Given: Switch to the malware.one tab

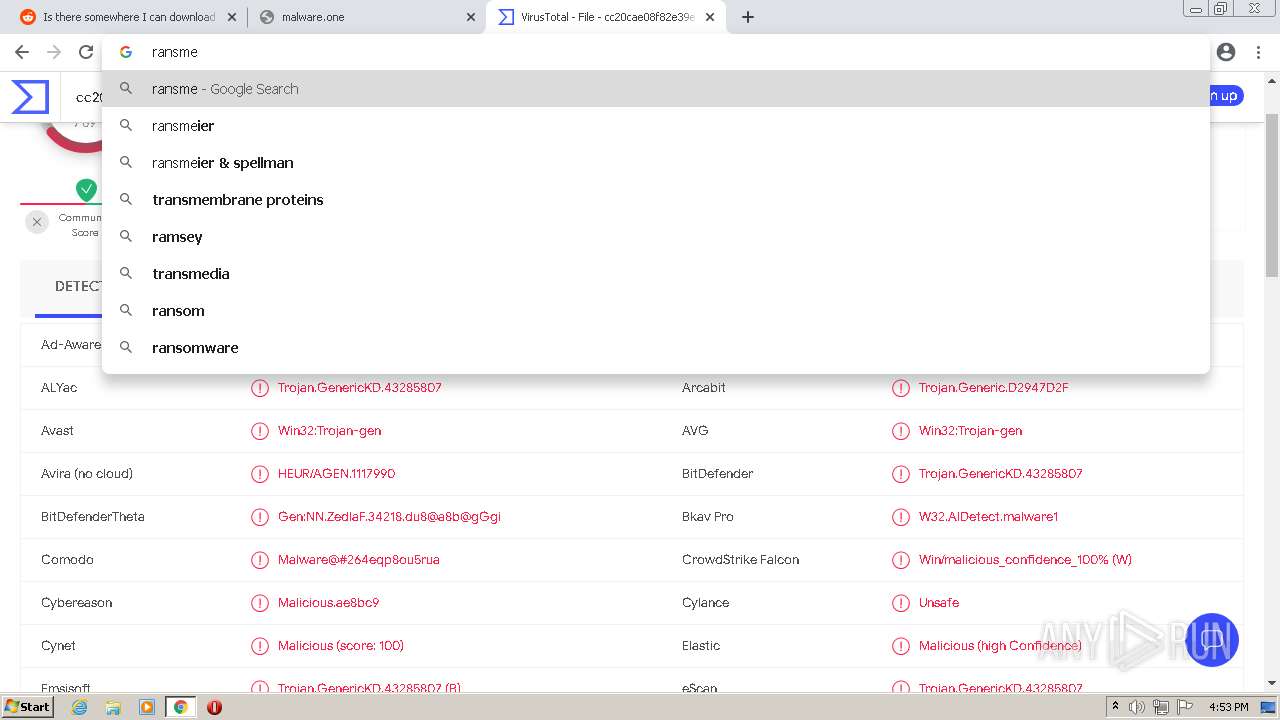Looking at the screenshot, I should (x=366, y=17).
